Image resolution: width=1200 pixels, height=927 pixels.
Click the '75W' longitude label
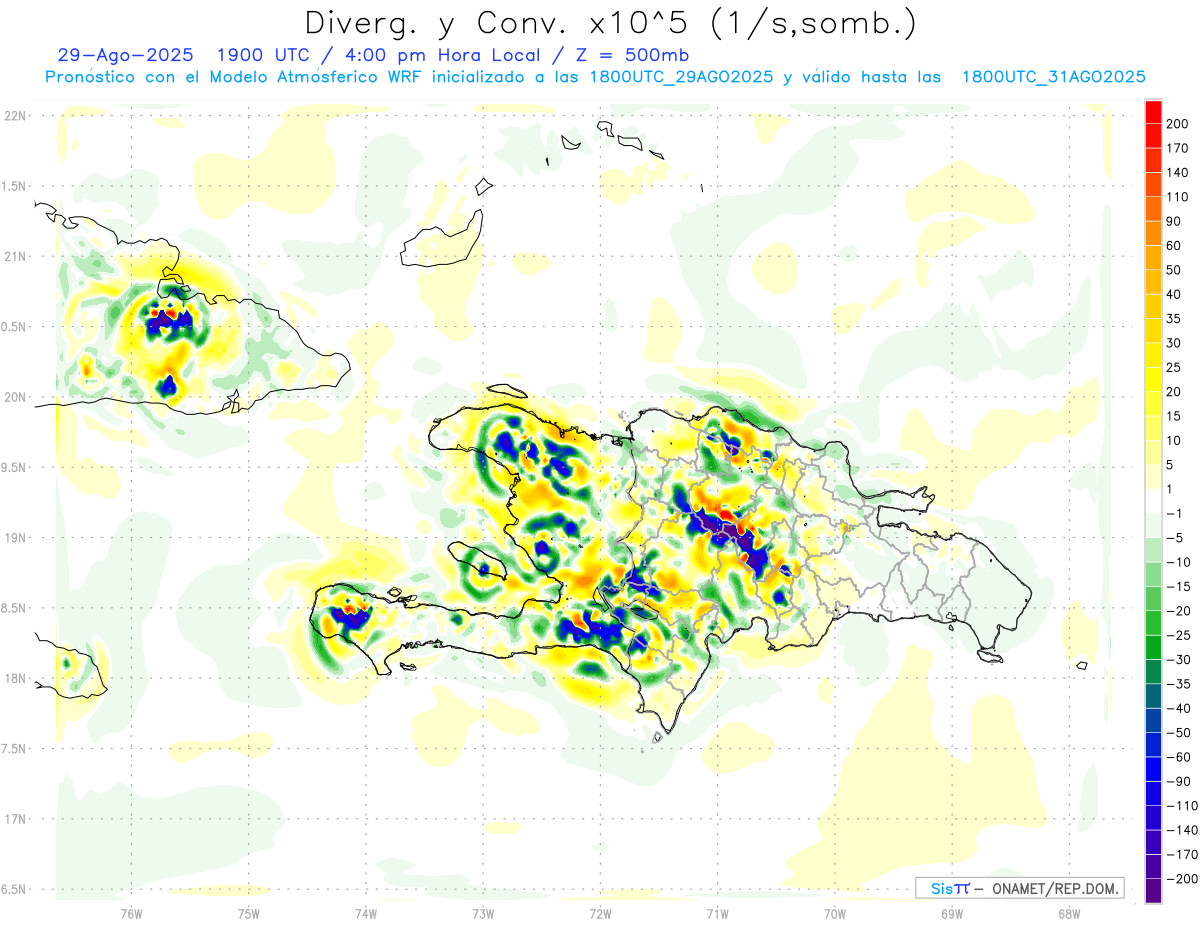(x=248, y=913)
